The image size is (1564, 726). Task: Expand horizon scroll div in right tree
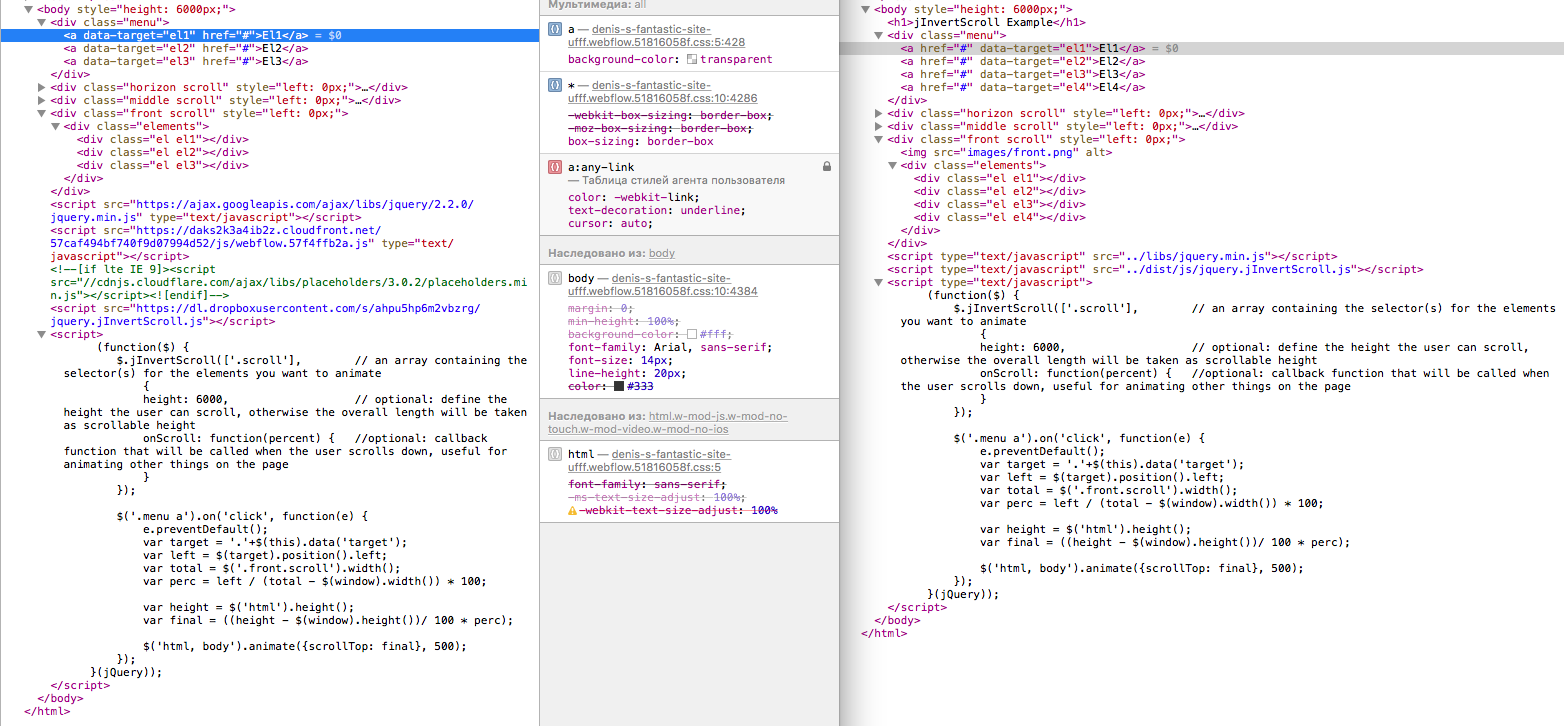[x=879, y=113]
